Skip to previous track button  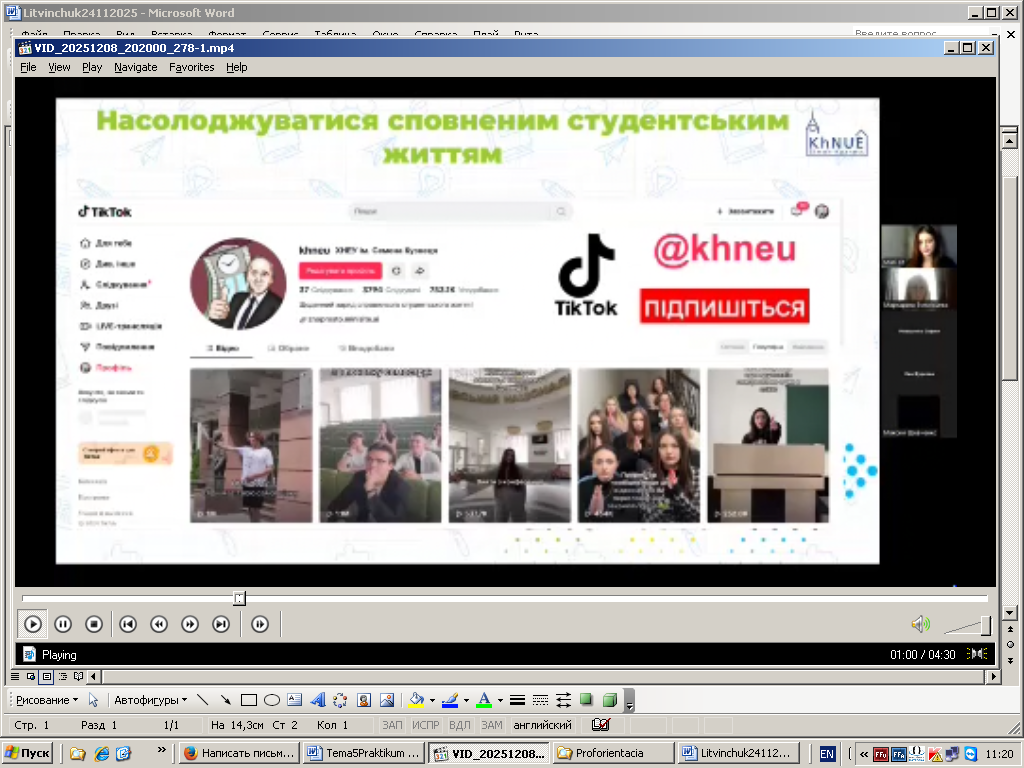pos(128,624)
